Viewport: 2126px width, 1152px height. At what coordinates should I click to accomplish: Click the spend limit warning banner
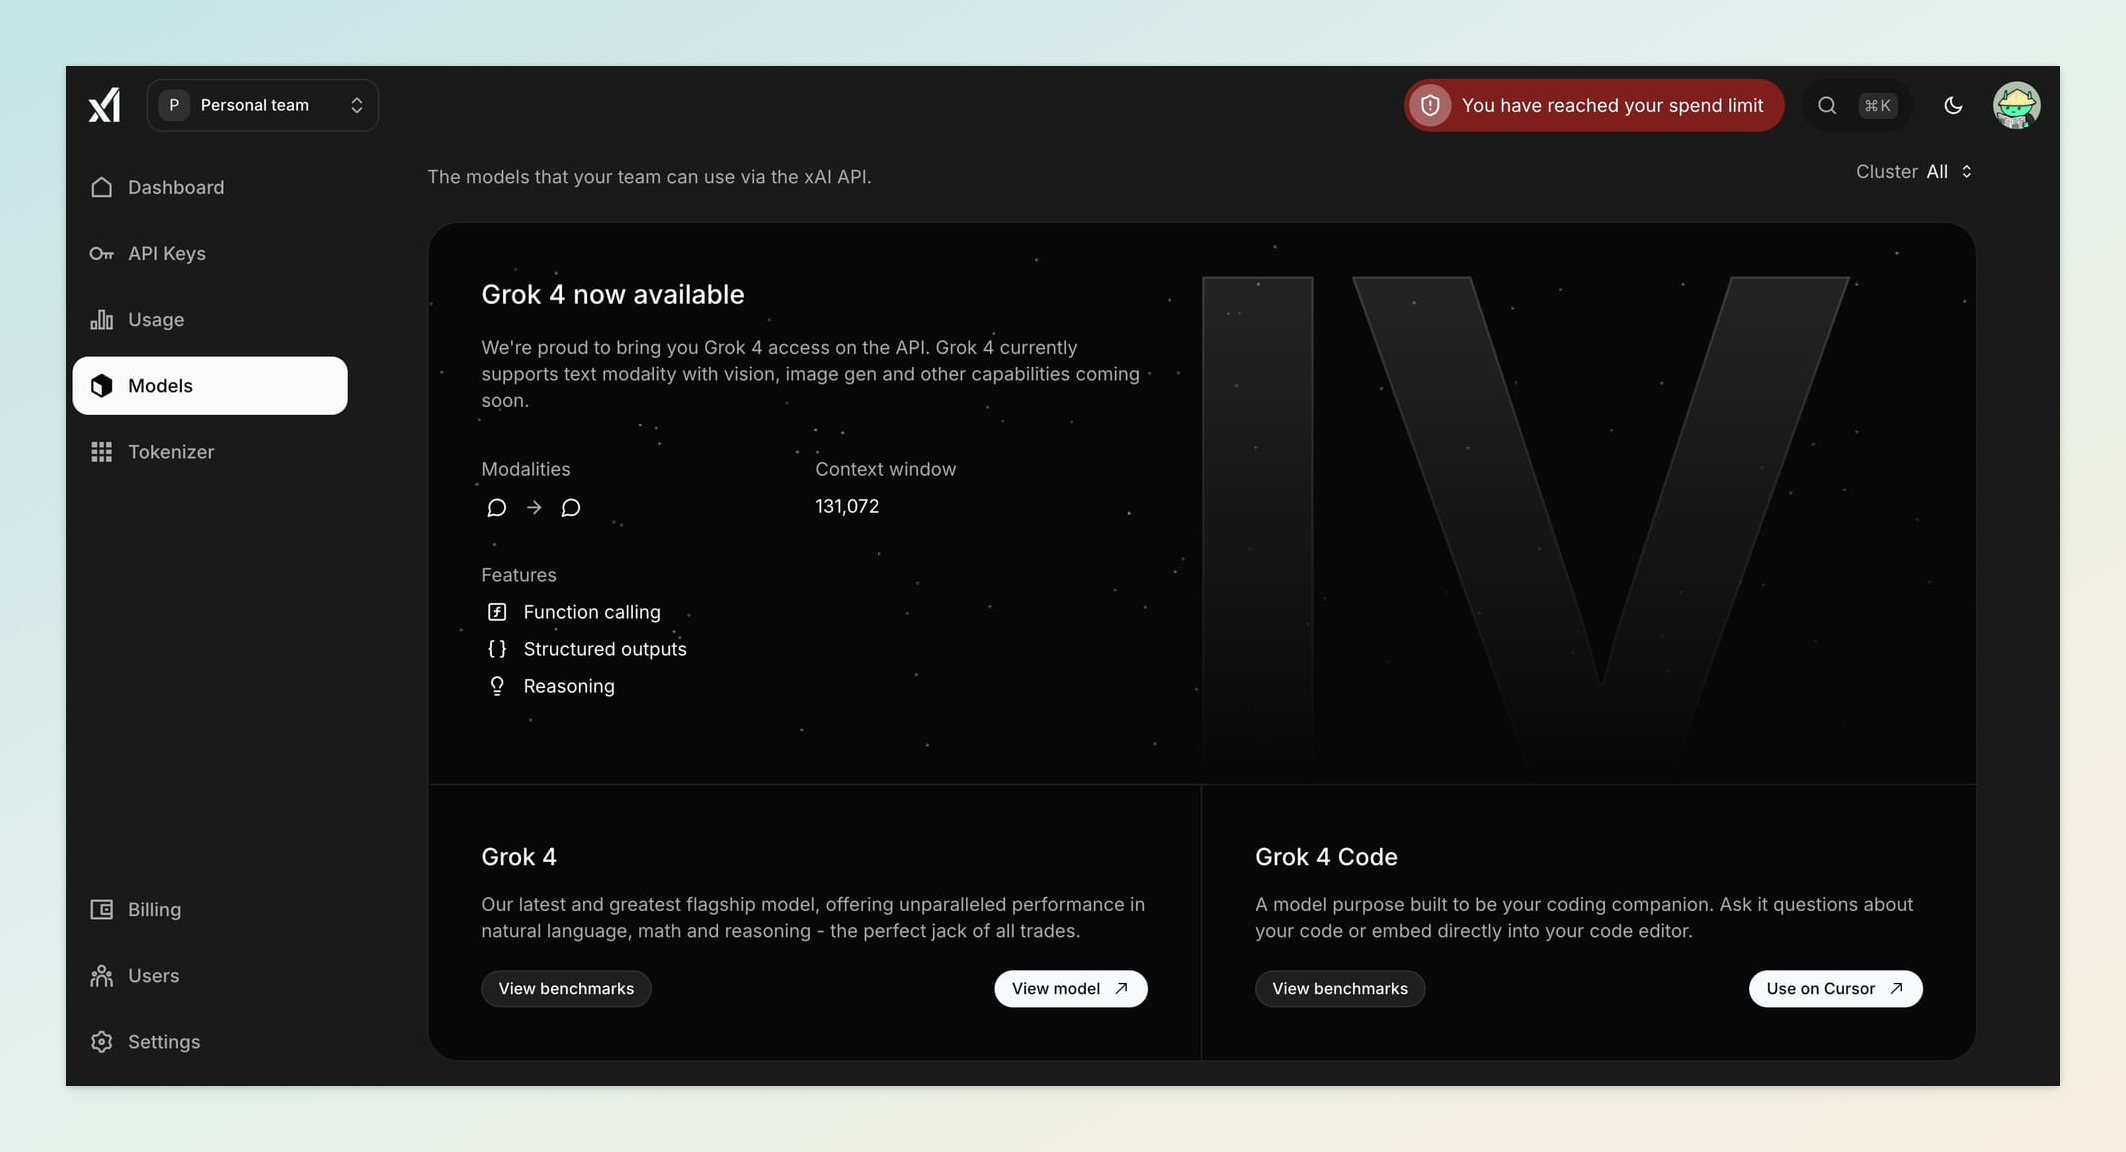click(1611, 105)
